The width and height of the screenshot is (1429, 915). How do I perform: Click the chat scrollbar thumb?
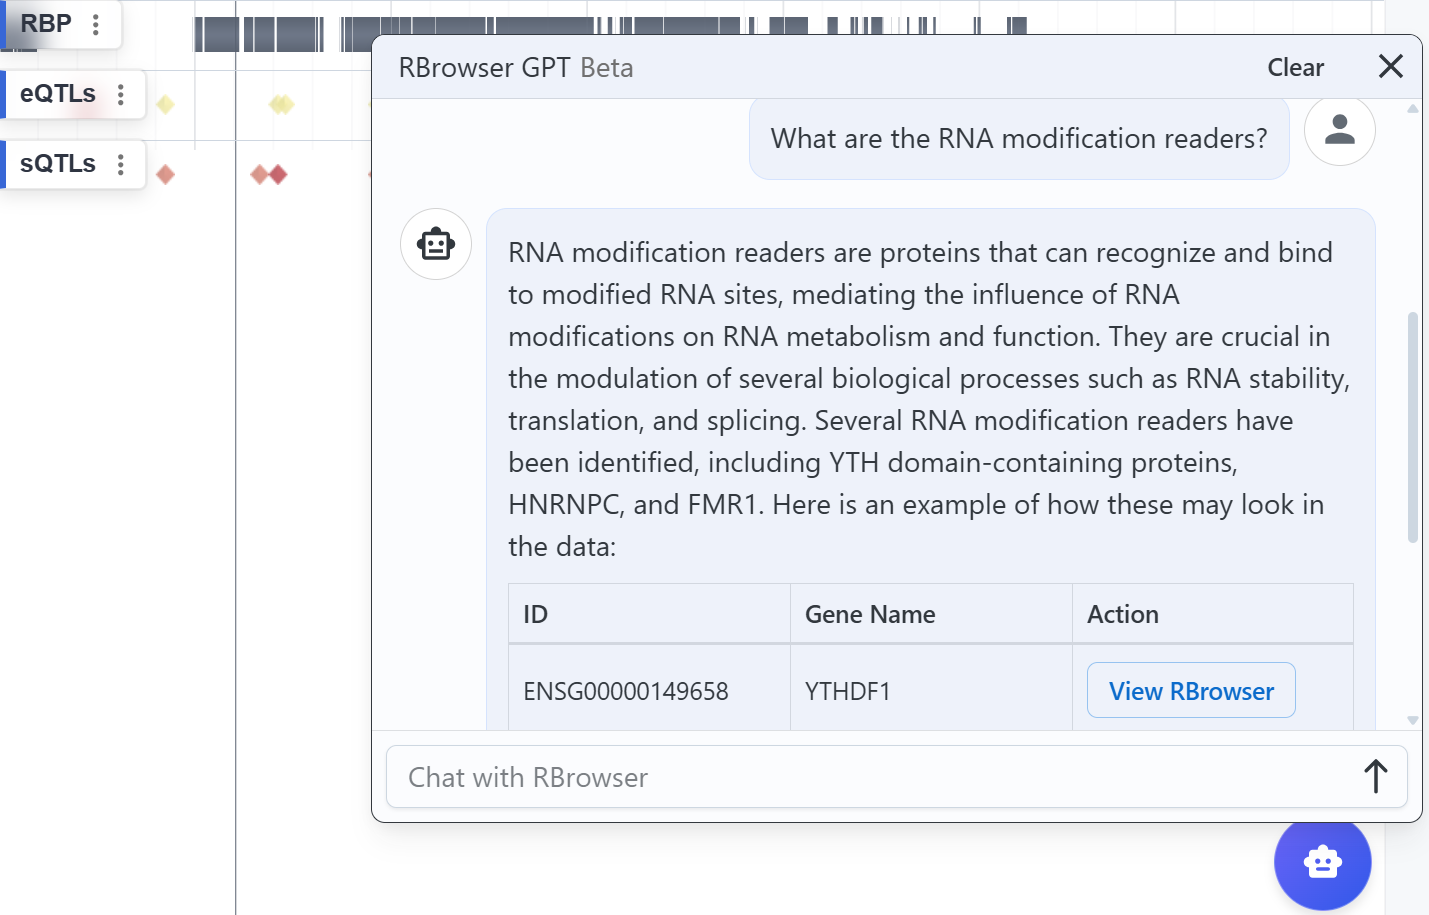(1412, 427)
